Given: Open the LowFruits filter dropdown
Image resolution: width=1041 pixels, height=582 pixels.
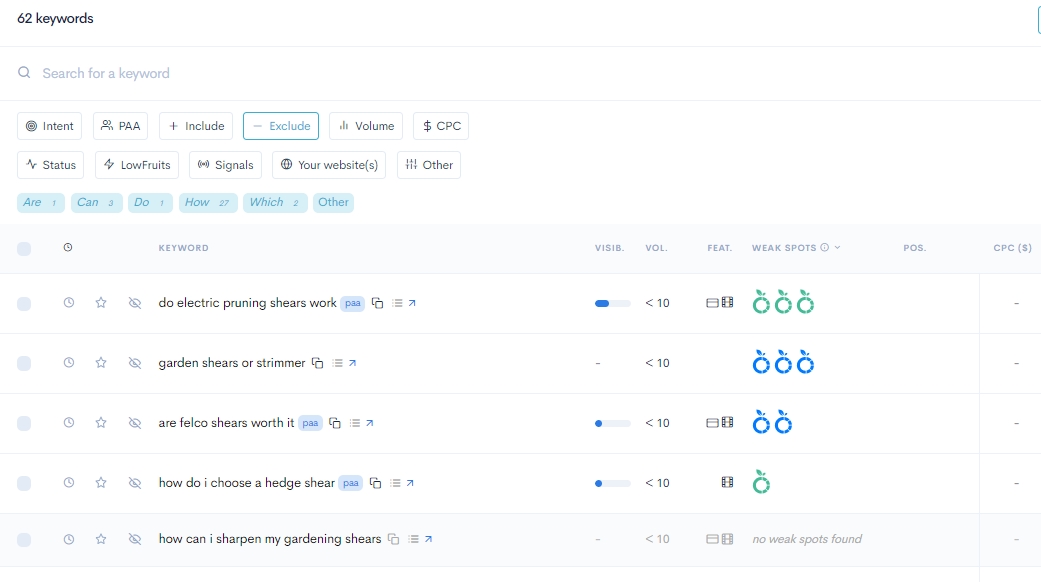Looking at the screenshot, I should tap(137, 165).
